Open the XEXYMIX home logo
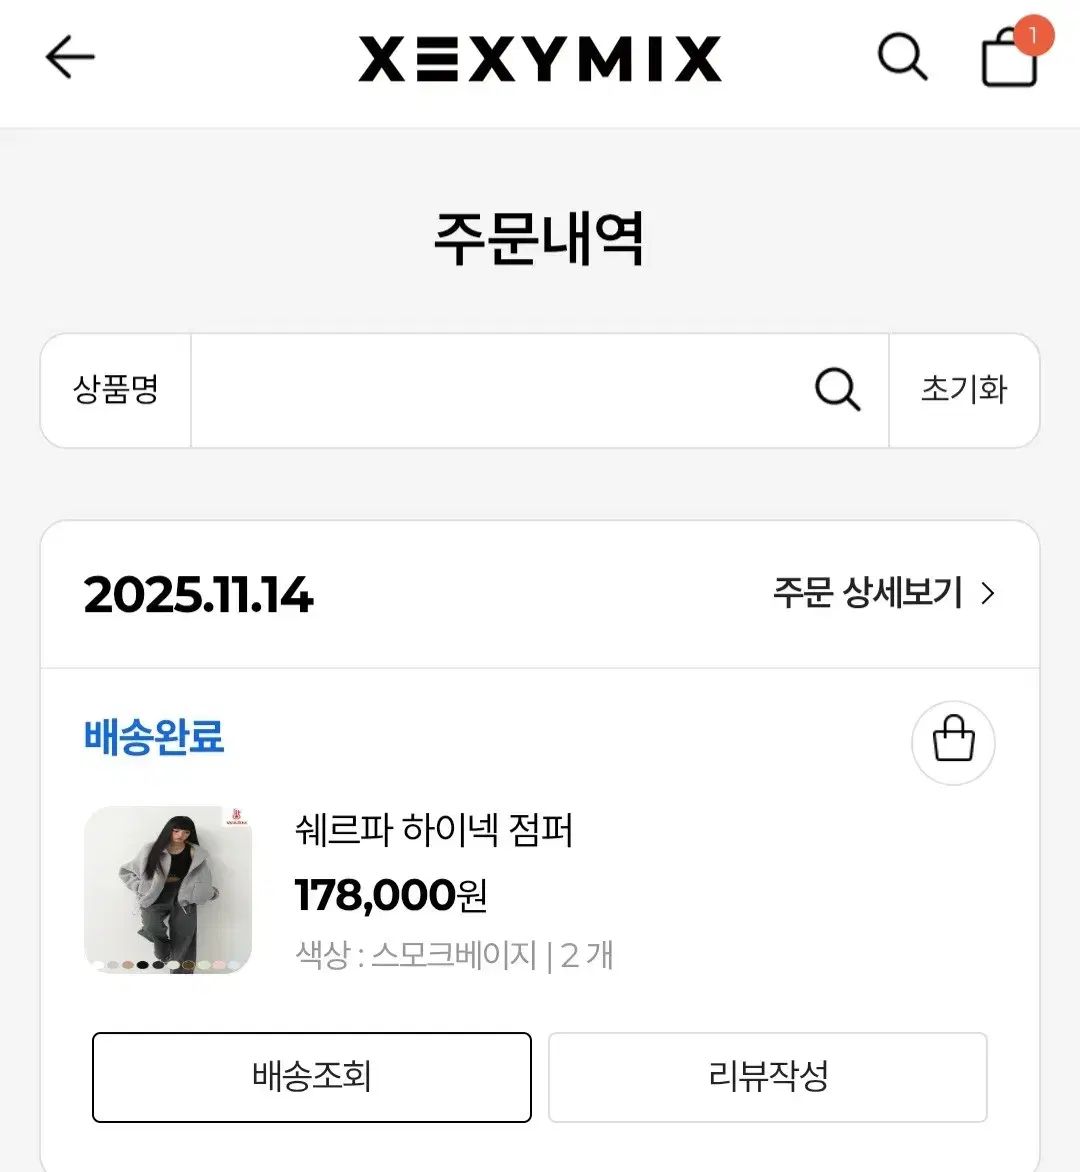The image size is (1080, 1172). pyautogui.click(x=540, y=59)
